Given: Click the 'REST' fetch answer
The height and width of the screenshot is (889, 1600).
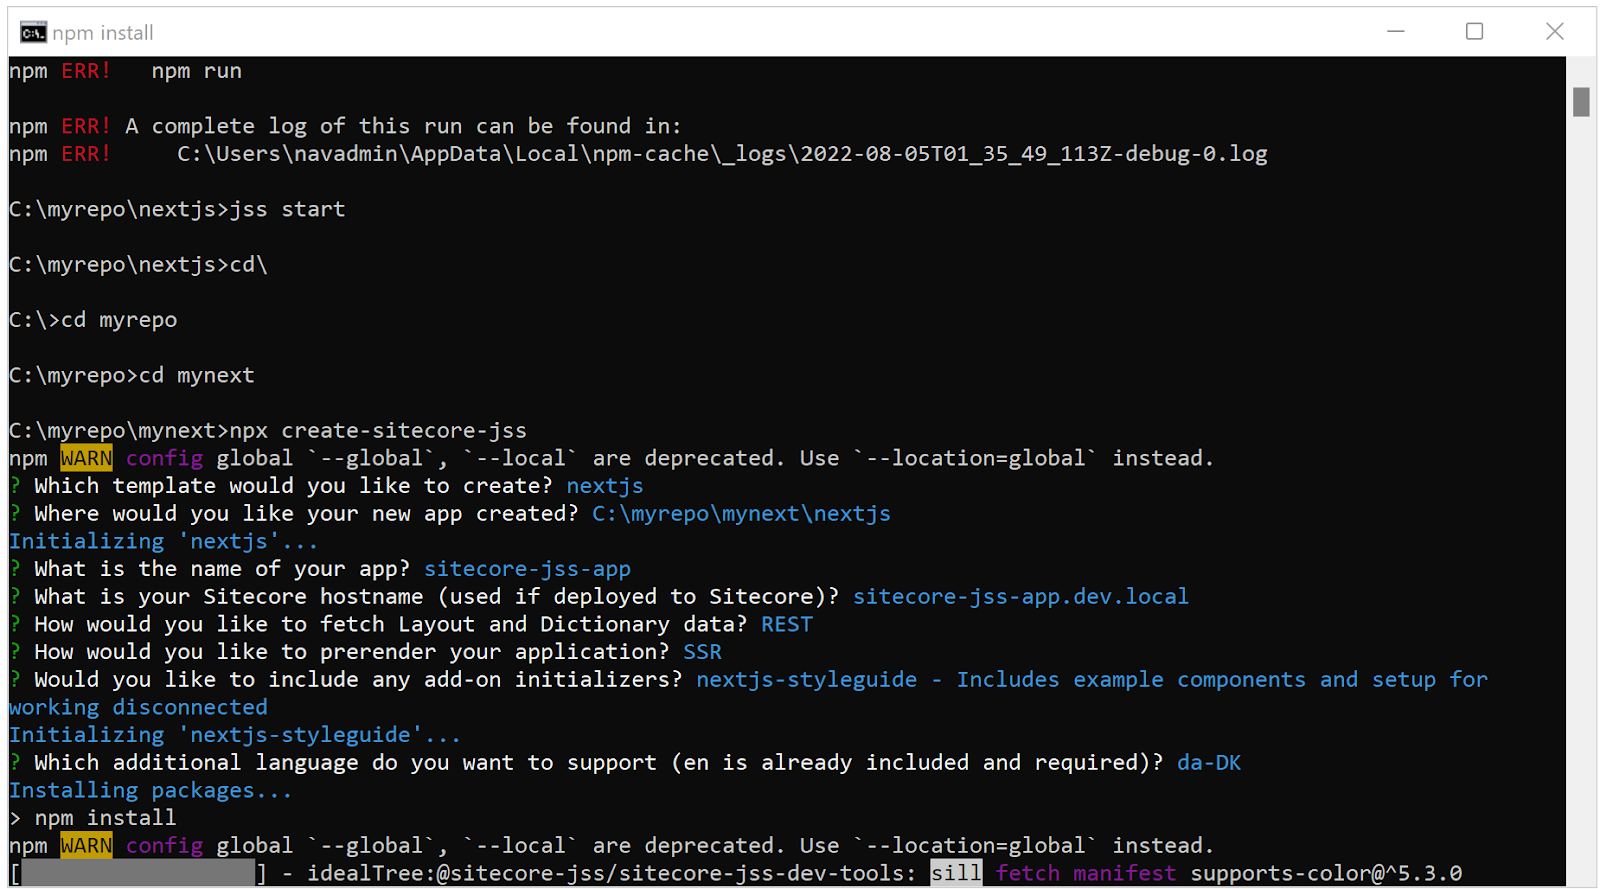Looking at the screenshot, I should coord(787,624).
